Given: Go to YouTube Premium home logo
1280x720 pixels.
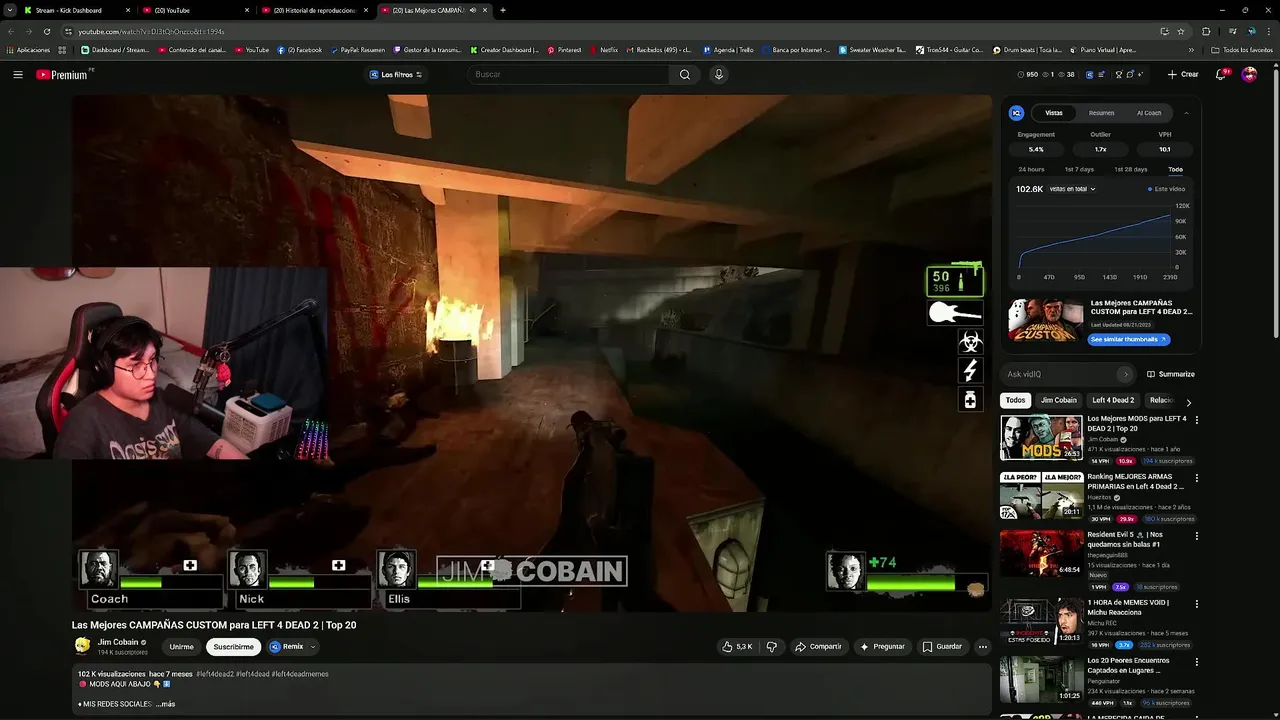Looking at the screenshot, I should pos(62,74).
